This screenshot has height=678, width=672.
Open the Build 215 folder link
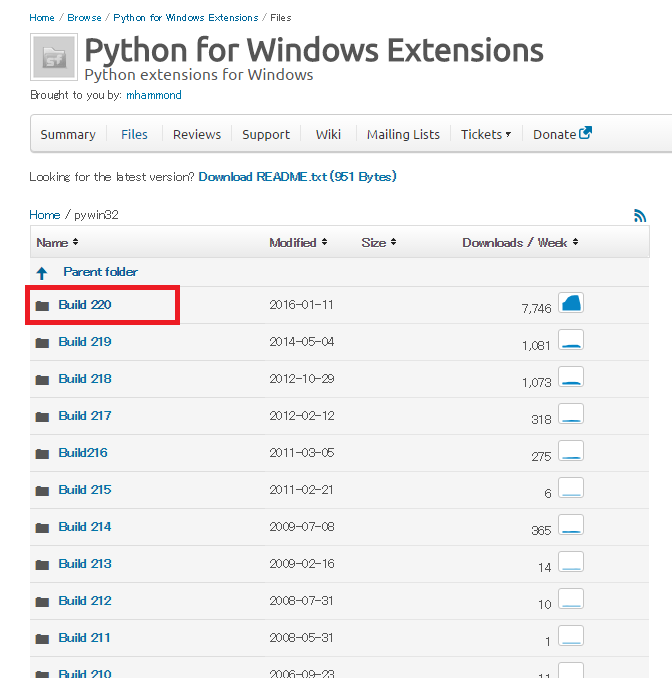coord(85,490)
